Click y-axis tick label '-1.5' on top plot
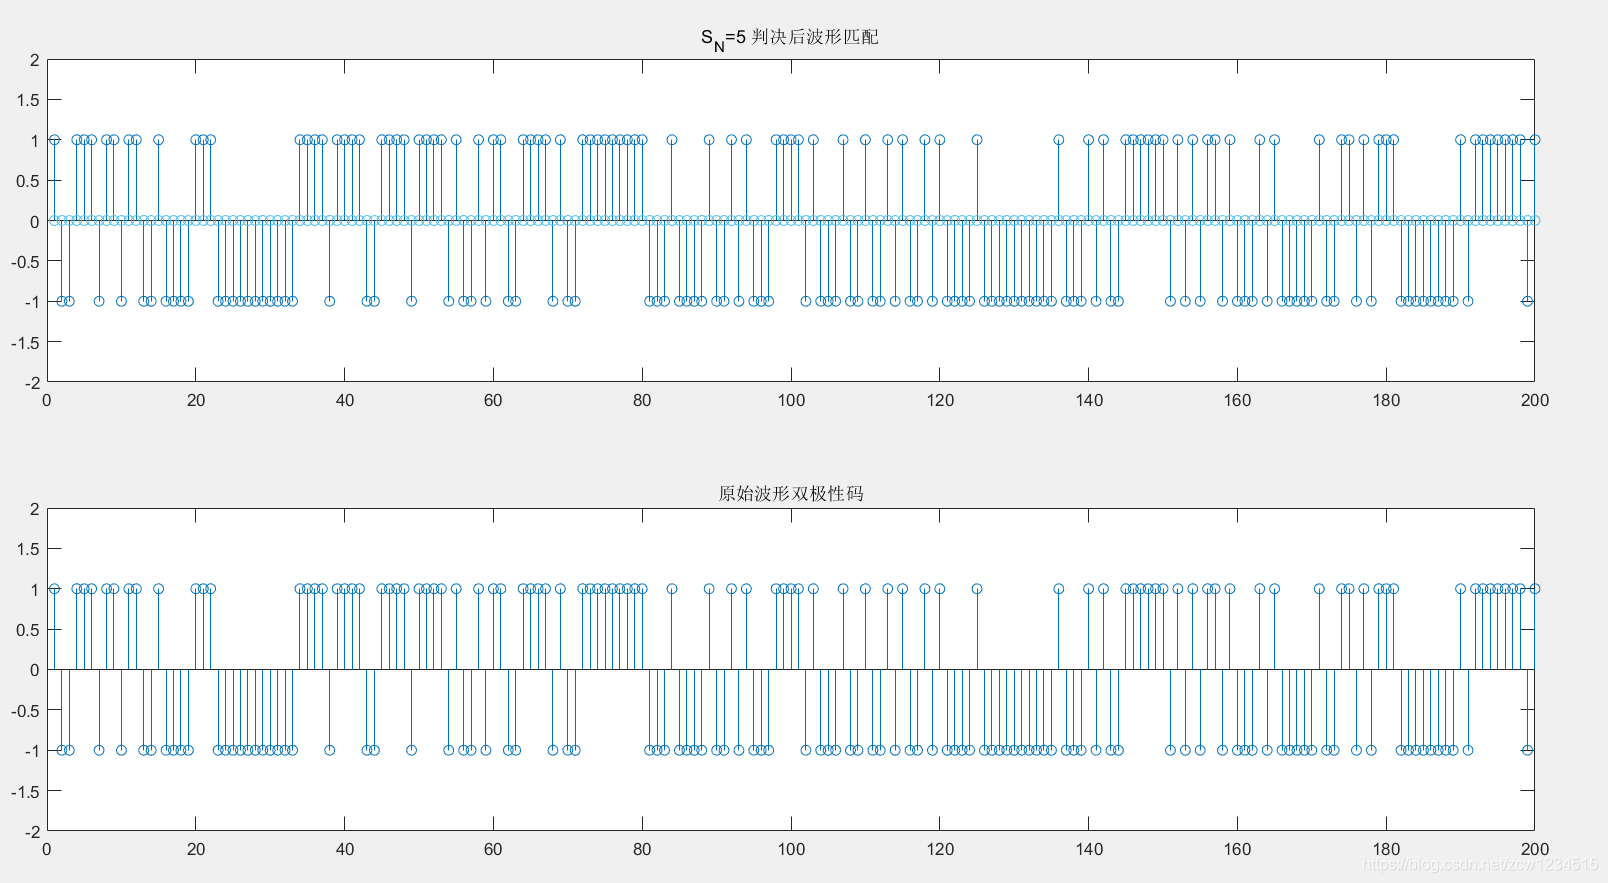 tap(25, 343)
